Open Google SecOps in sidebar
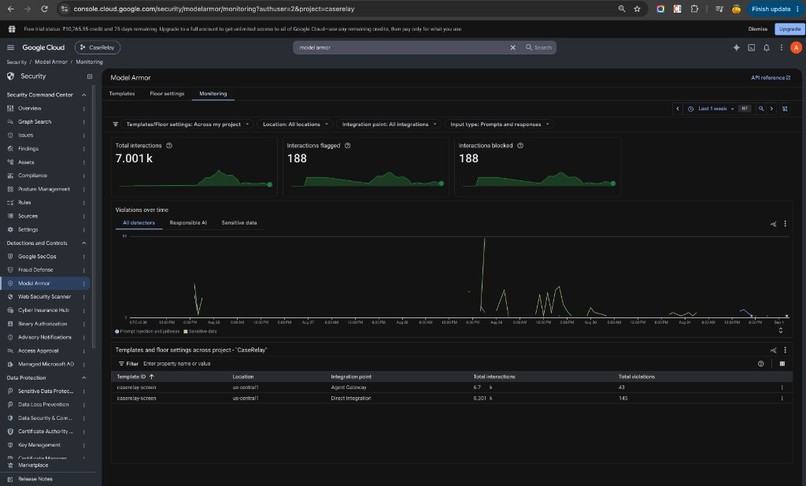The width and height of the screenshot is (806, 486). pos(37,256)
